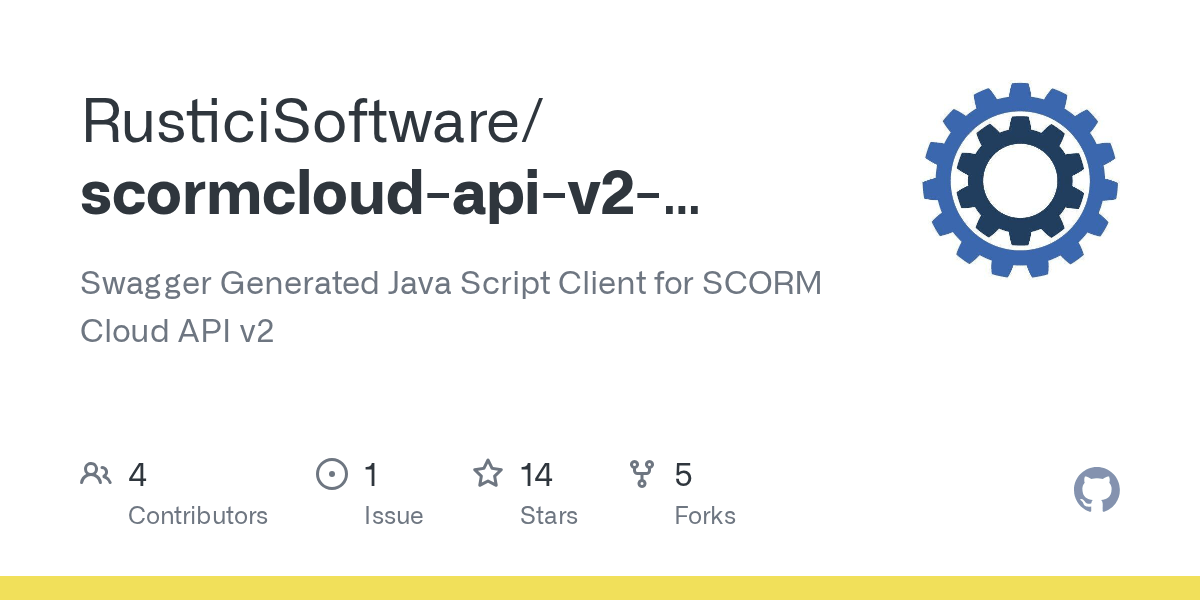Select the count 4 beside Contributors

pos(137,474)
